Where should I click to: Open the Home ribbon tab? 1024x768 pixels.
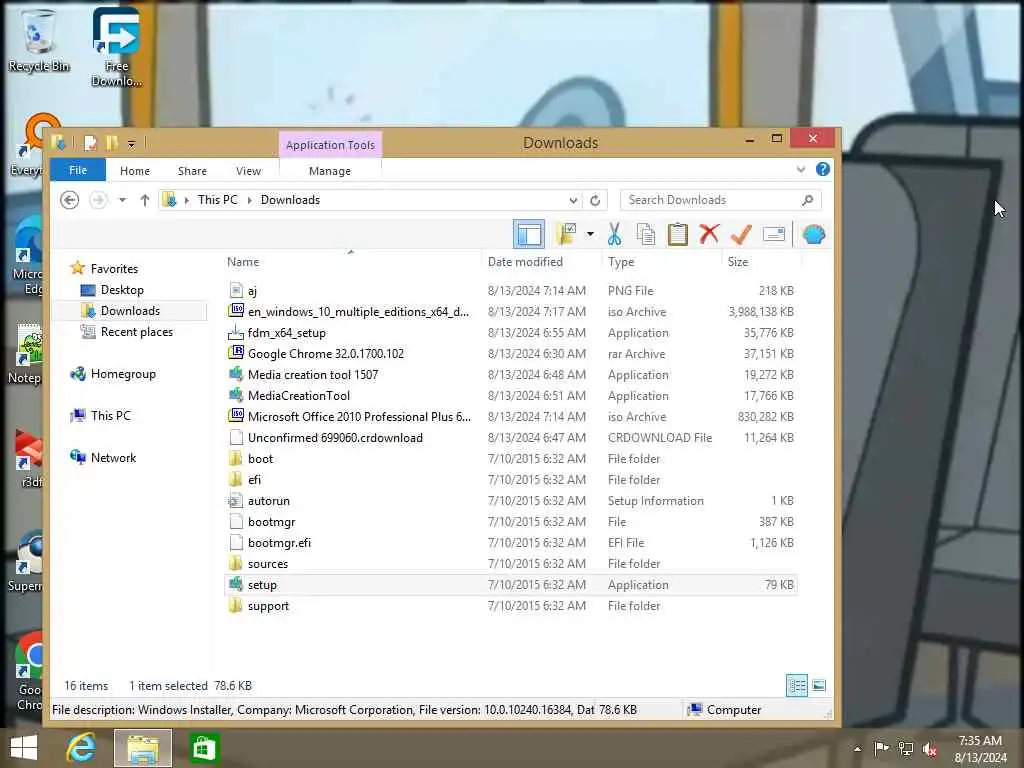pyautogui.click(x=135, y=170)
